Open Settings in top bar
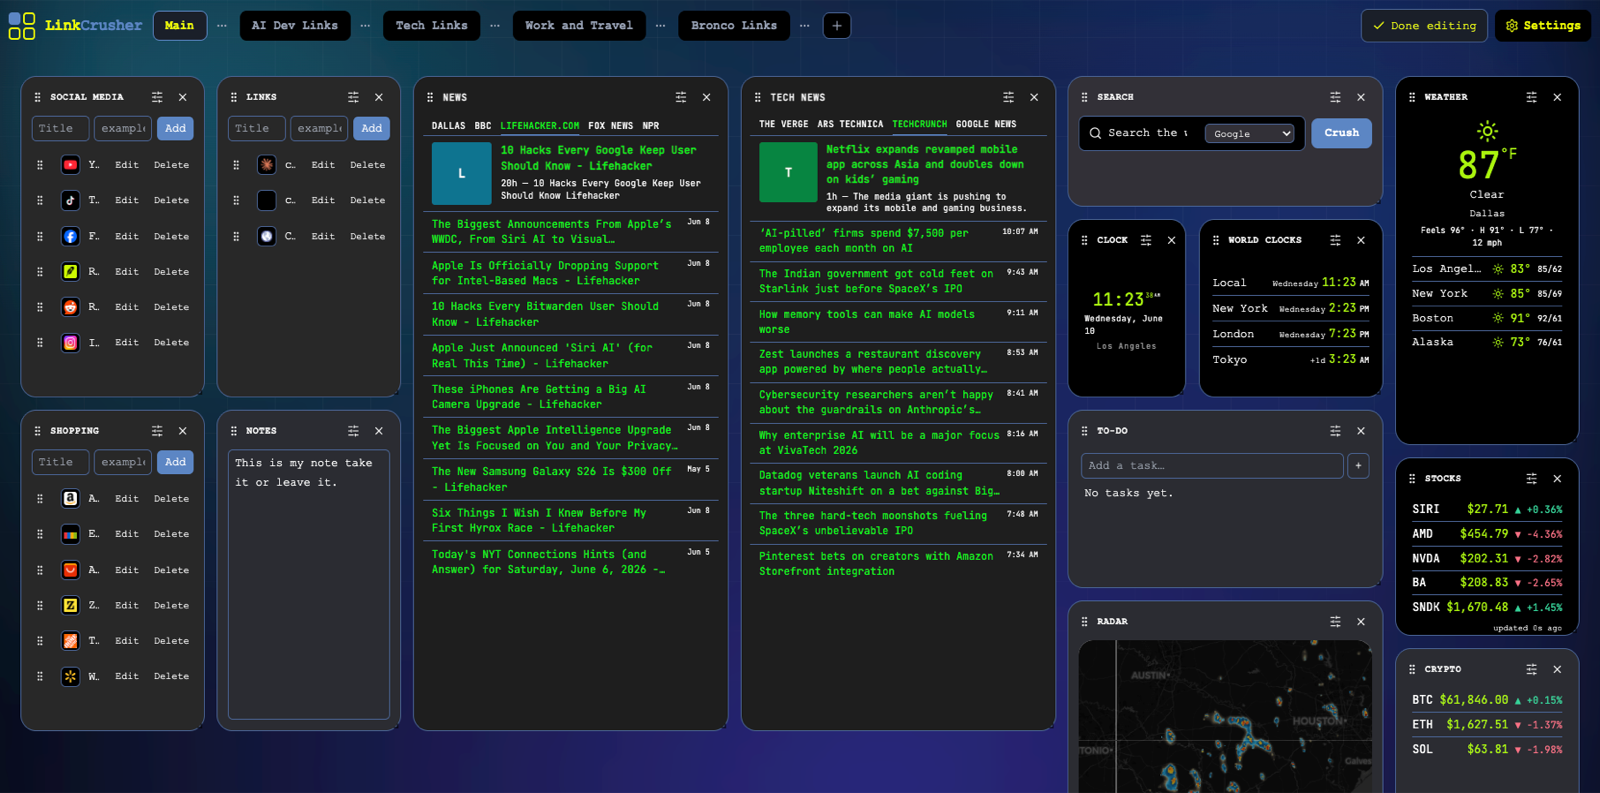This screenshot has width=1600, height=793. pos(1543,25)
